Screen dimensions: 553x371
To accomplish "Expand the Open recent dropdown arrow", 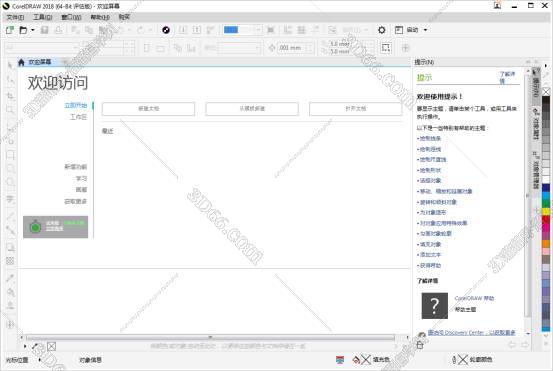I will (x=33, y=30).
